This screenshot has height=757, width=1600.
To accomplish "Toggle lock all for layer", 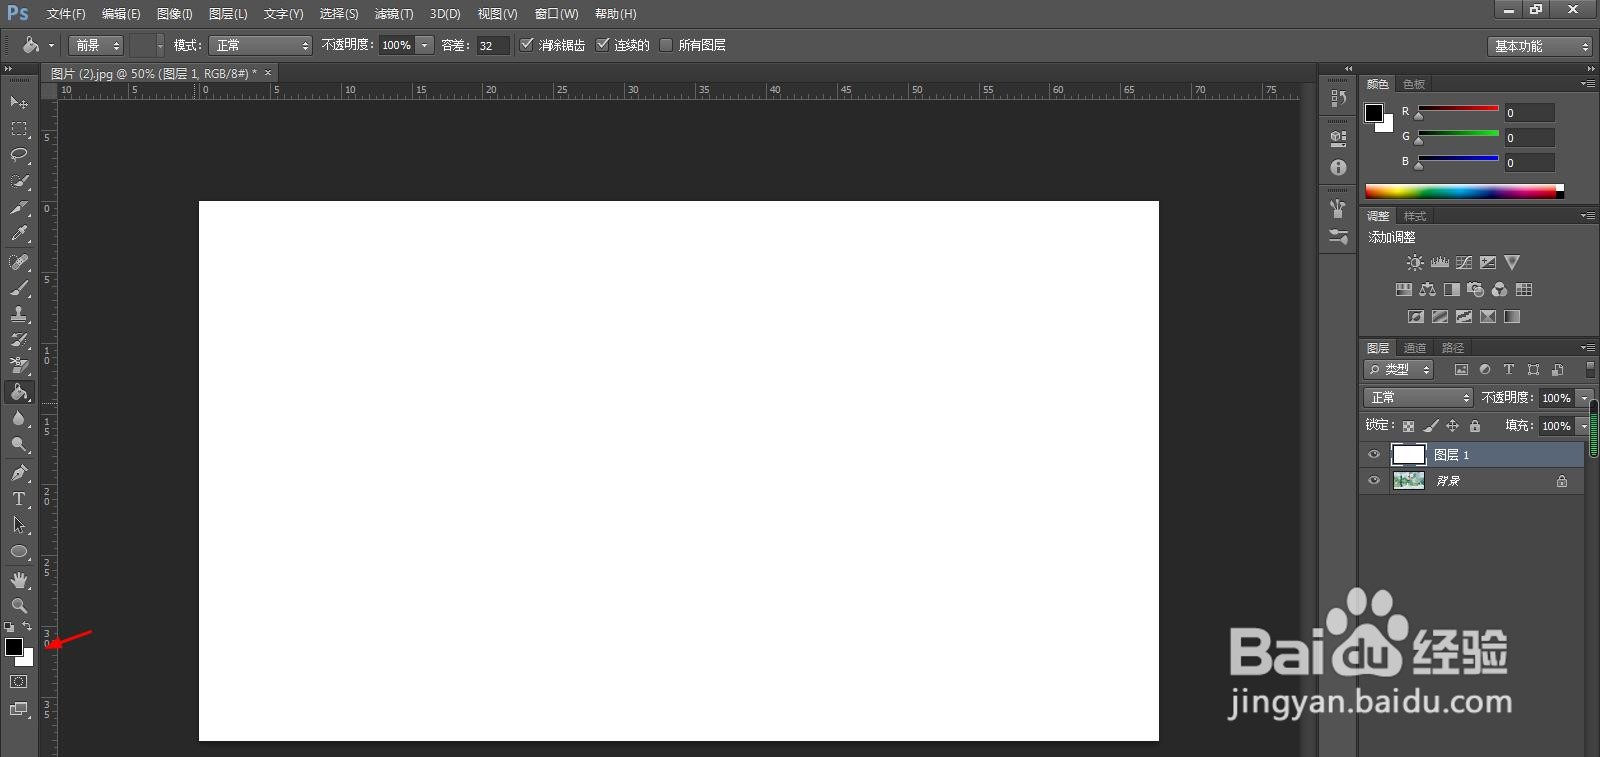I will pos(1475,426).
